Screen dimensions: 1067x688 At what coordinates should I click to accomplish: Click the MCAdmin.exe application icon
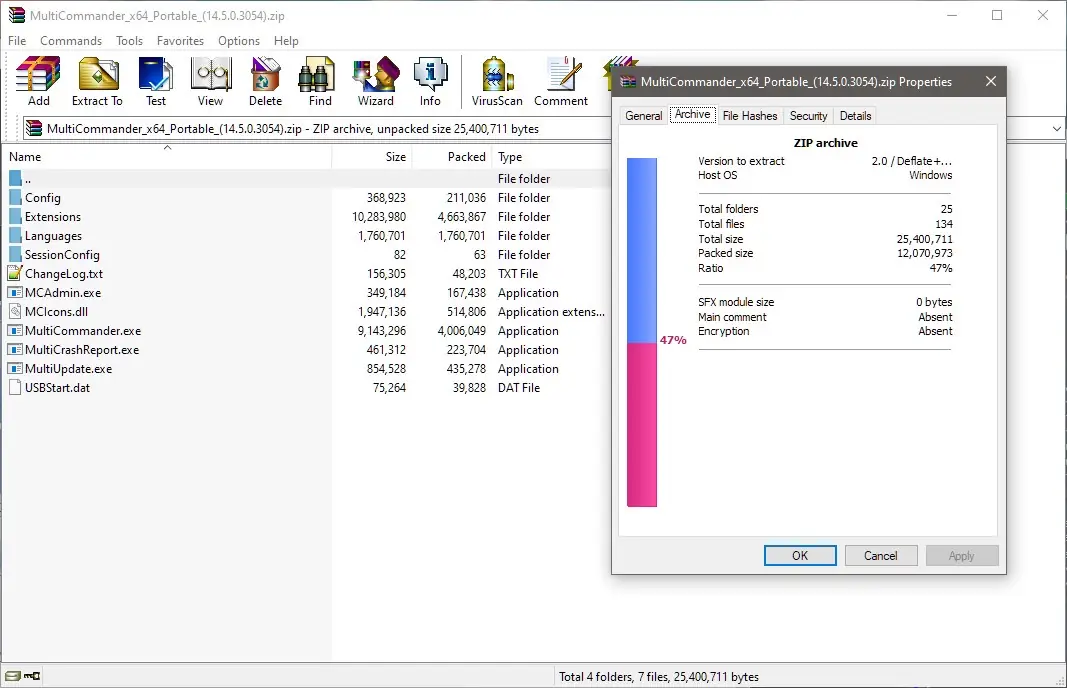(15, 293)
